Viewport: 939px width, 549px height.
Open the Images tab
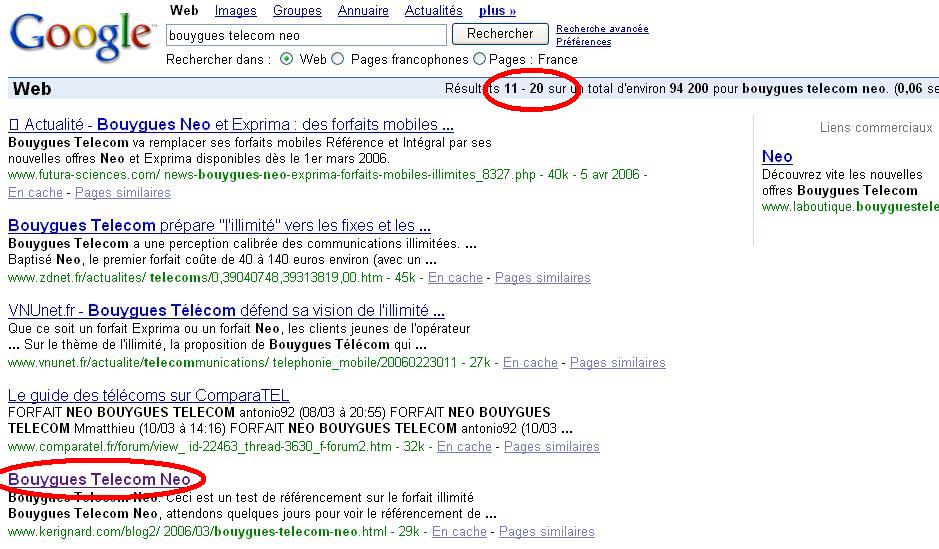[x=235, y=11]
